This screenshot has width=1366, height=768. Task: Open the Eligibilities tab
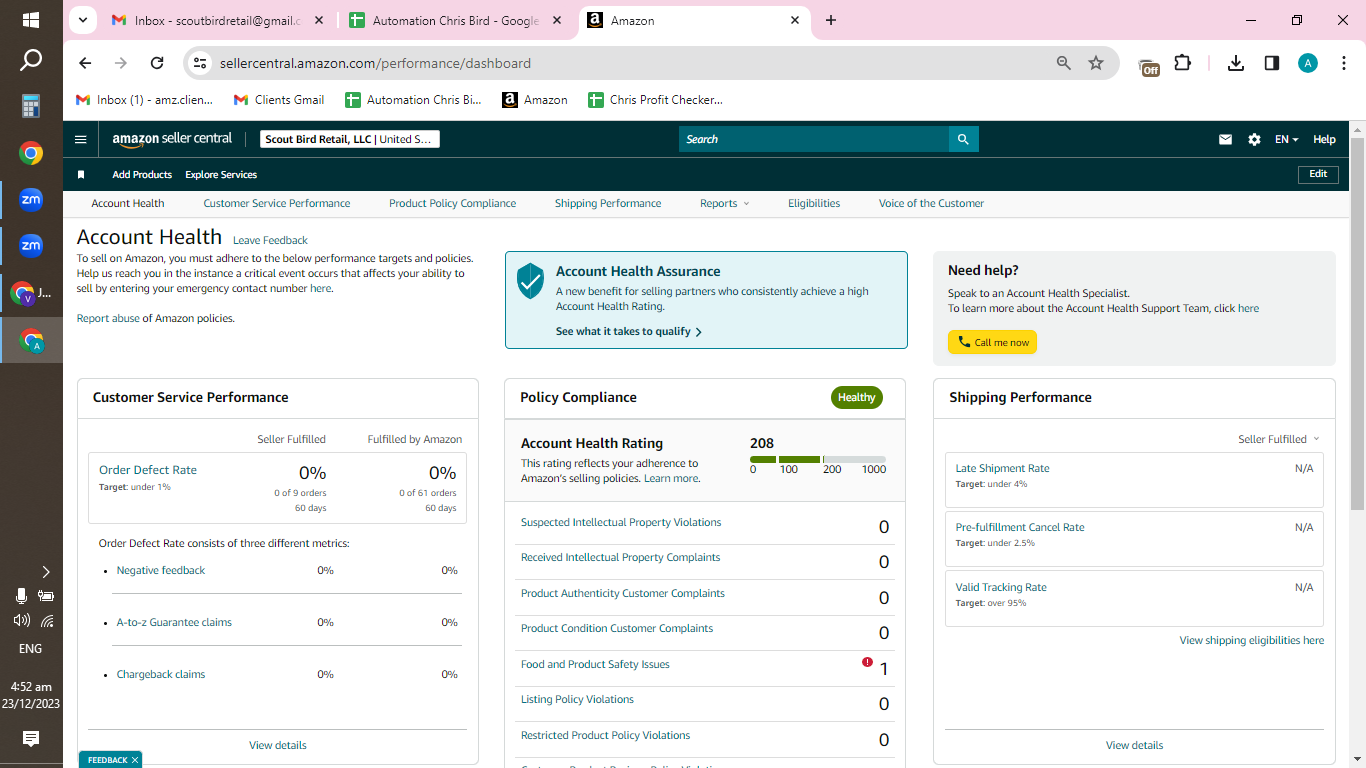pyautogui.click(x=814, y=203)
